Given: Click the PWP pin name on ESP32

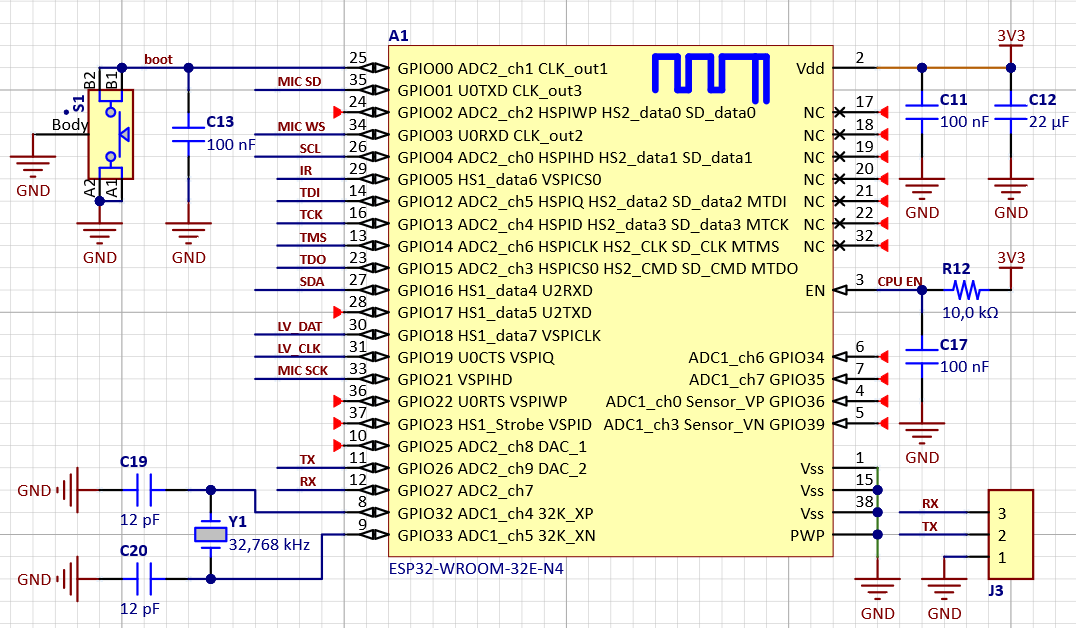Looking at the screenshot, I should click(808, 535).
